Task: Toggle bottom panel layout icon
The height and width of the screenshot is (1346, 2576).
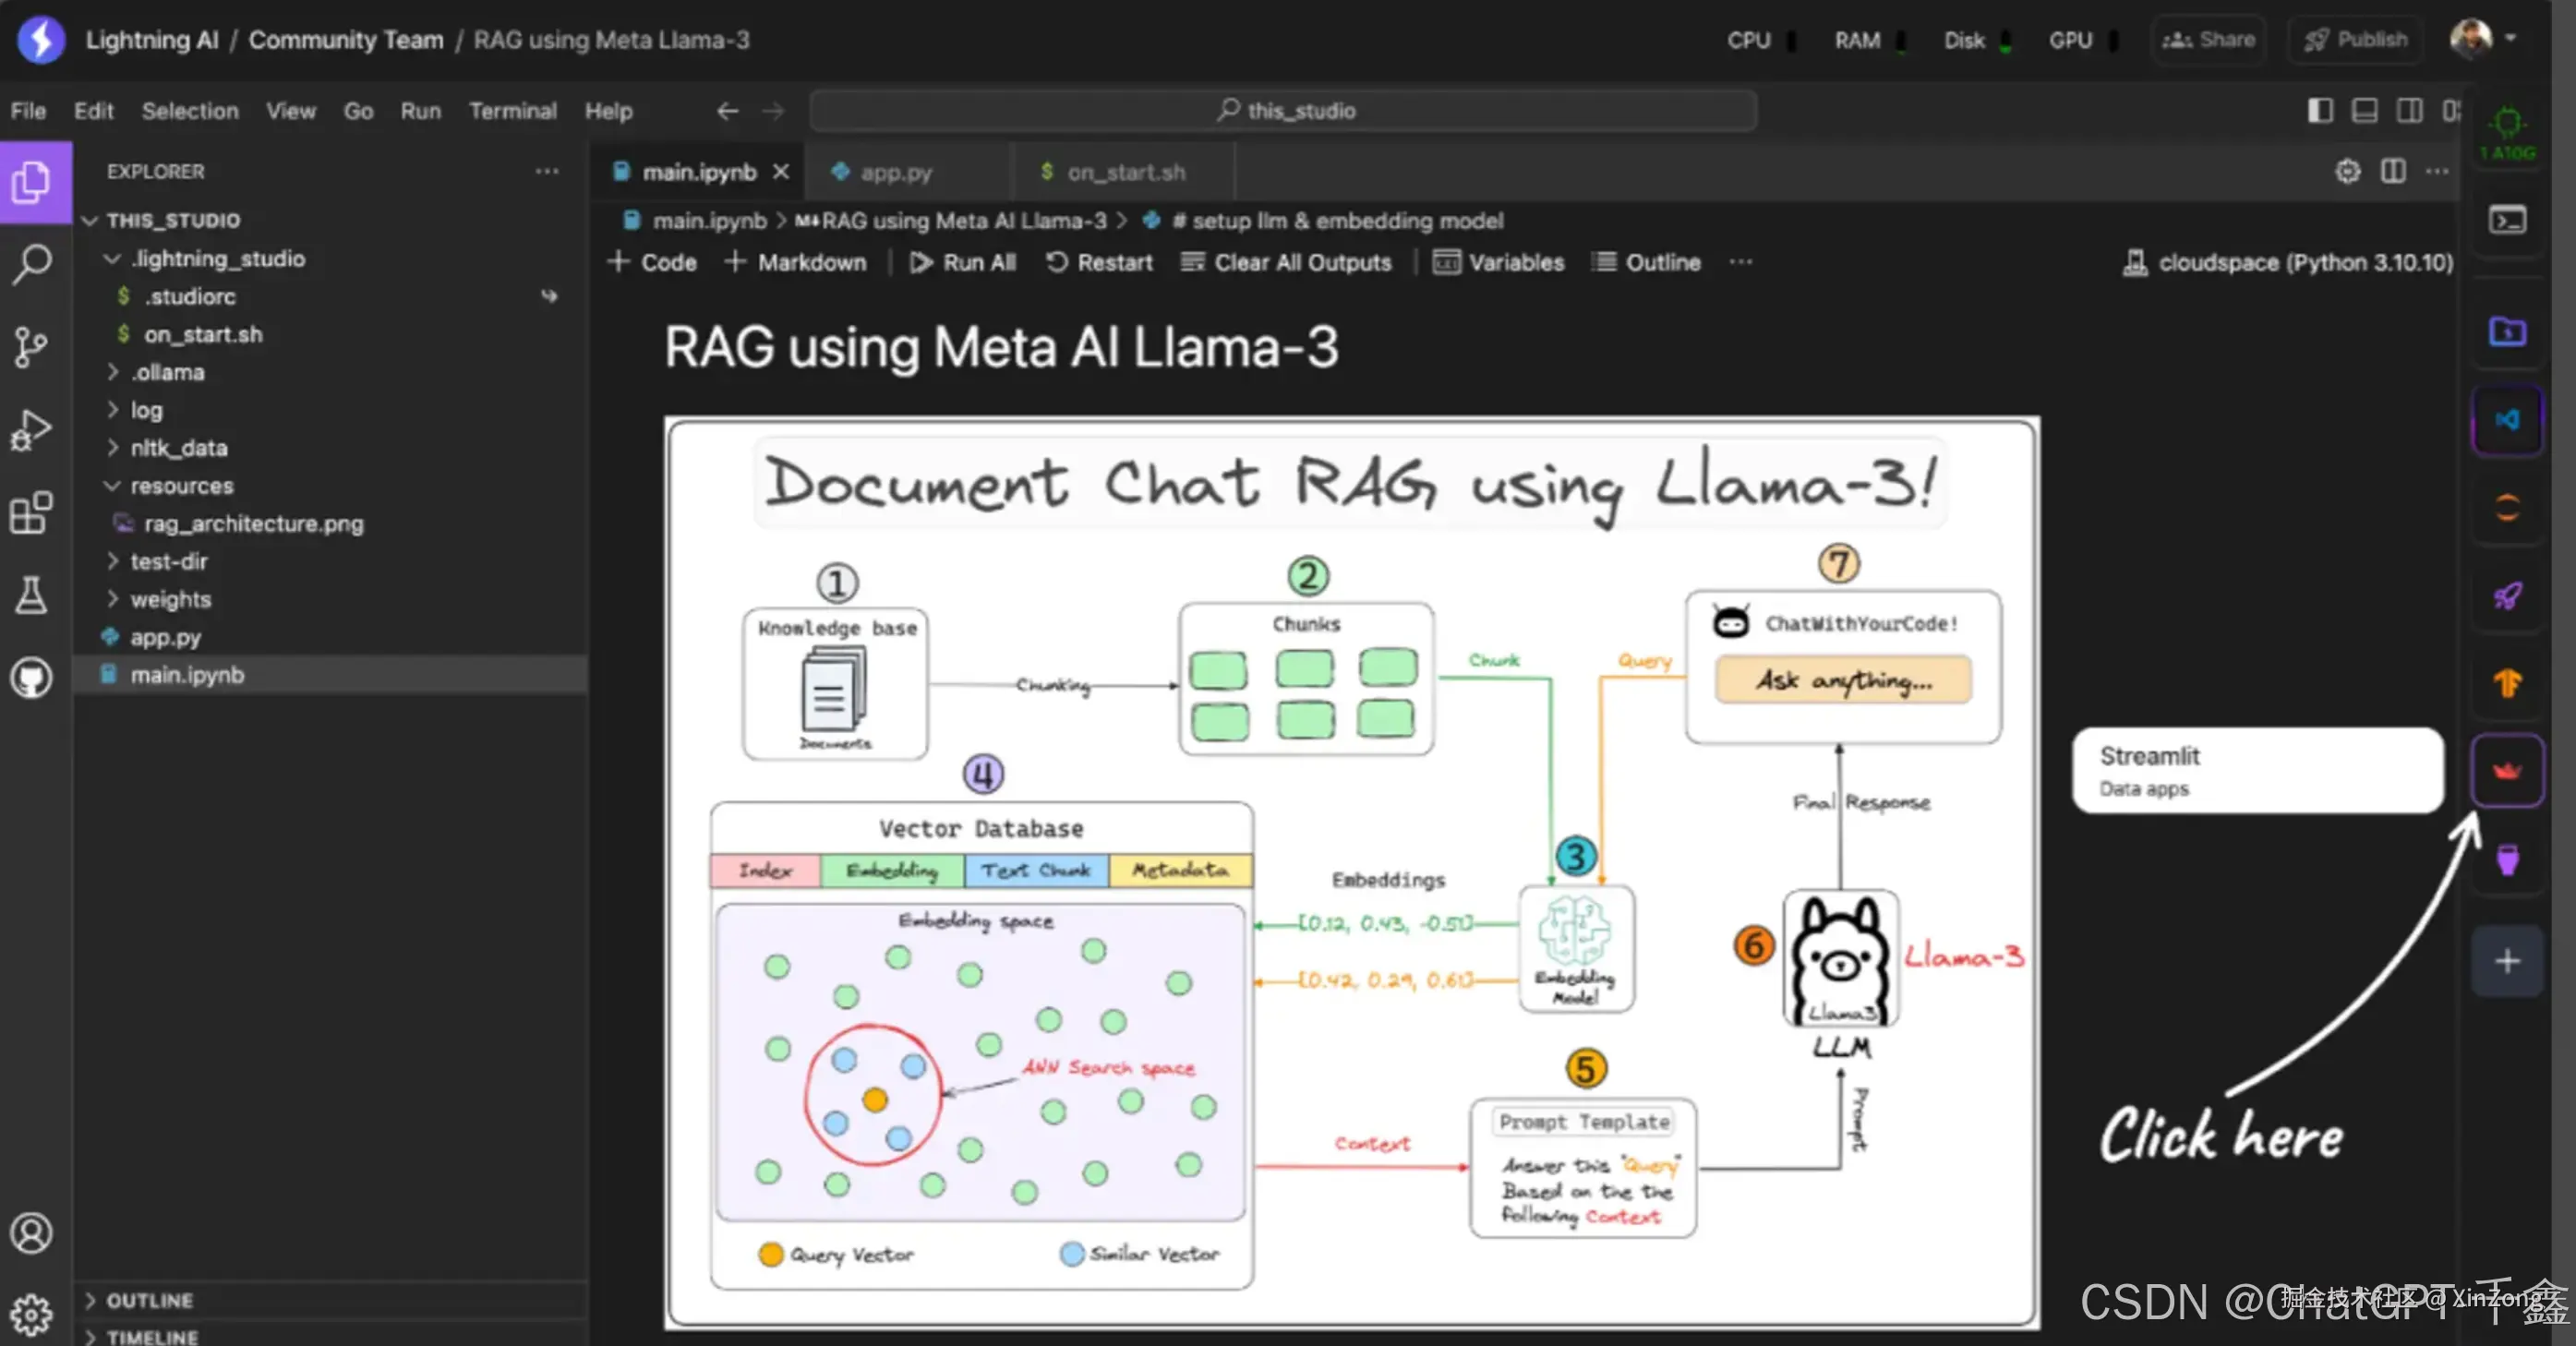Action: coord(2364,110)
